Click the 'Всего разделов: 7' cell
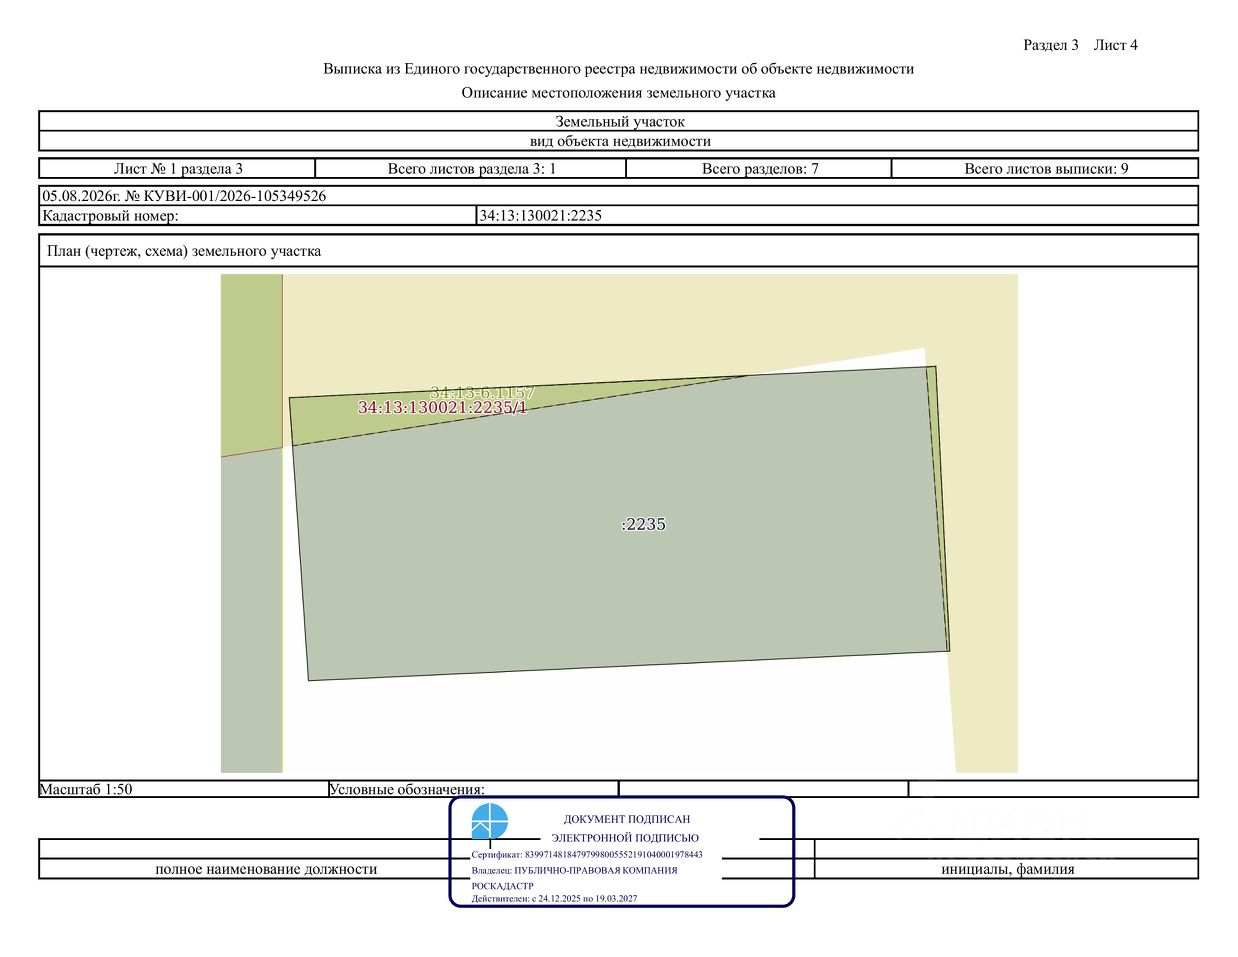The image size is (1238, 957). click(x=759, y=168)
